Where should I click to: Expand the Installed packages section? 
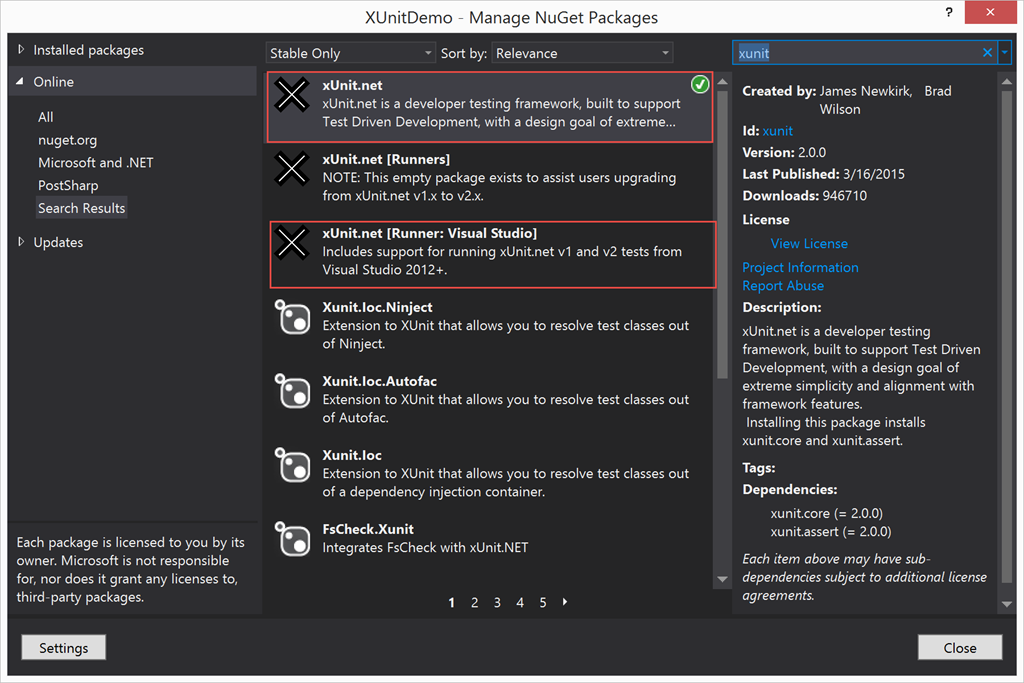(x=22, y=50)
